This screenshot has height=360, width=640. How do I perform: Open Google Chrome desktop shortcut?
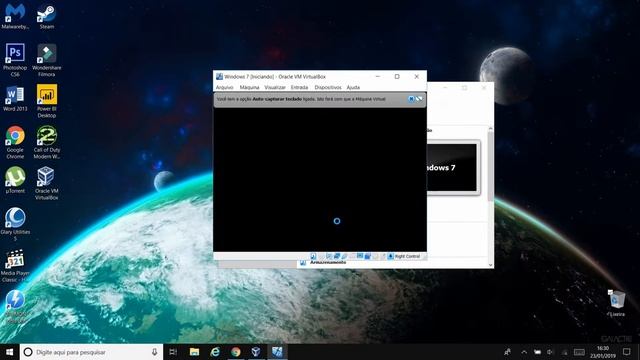[15, 142]
